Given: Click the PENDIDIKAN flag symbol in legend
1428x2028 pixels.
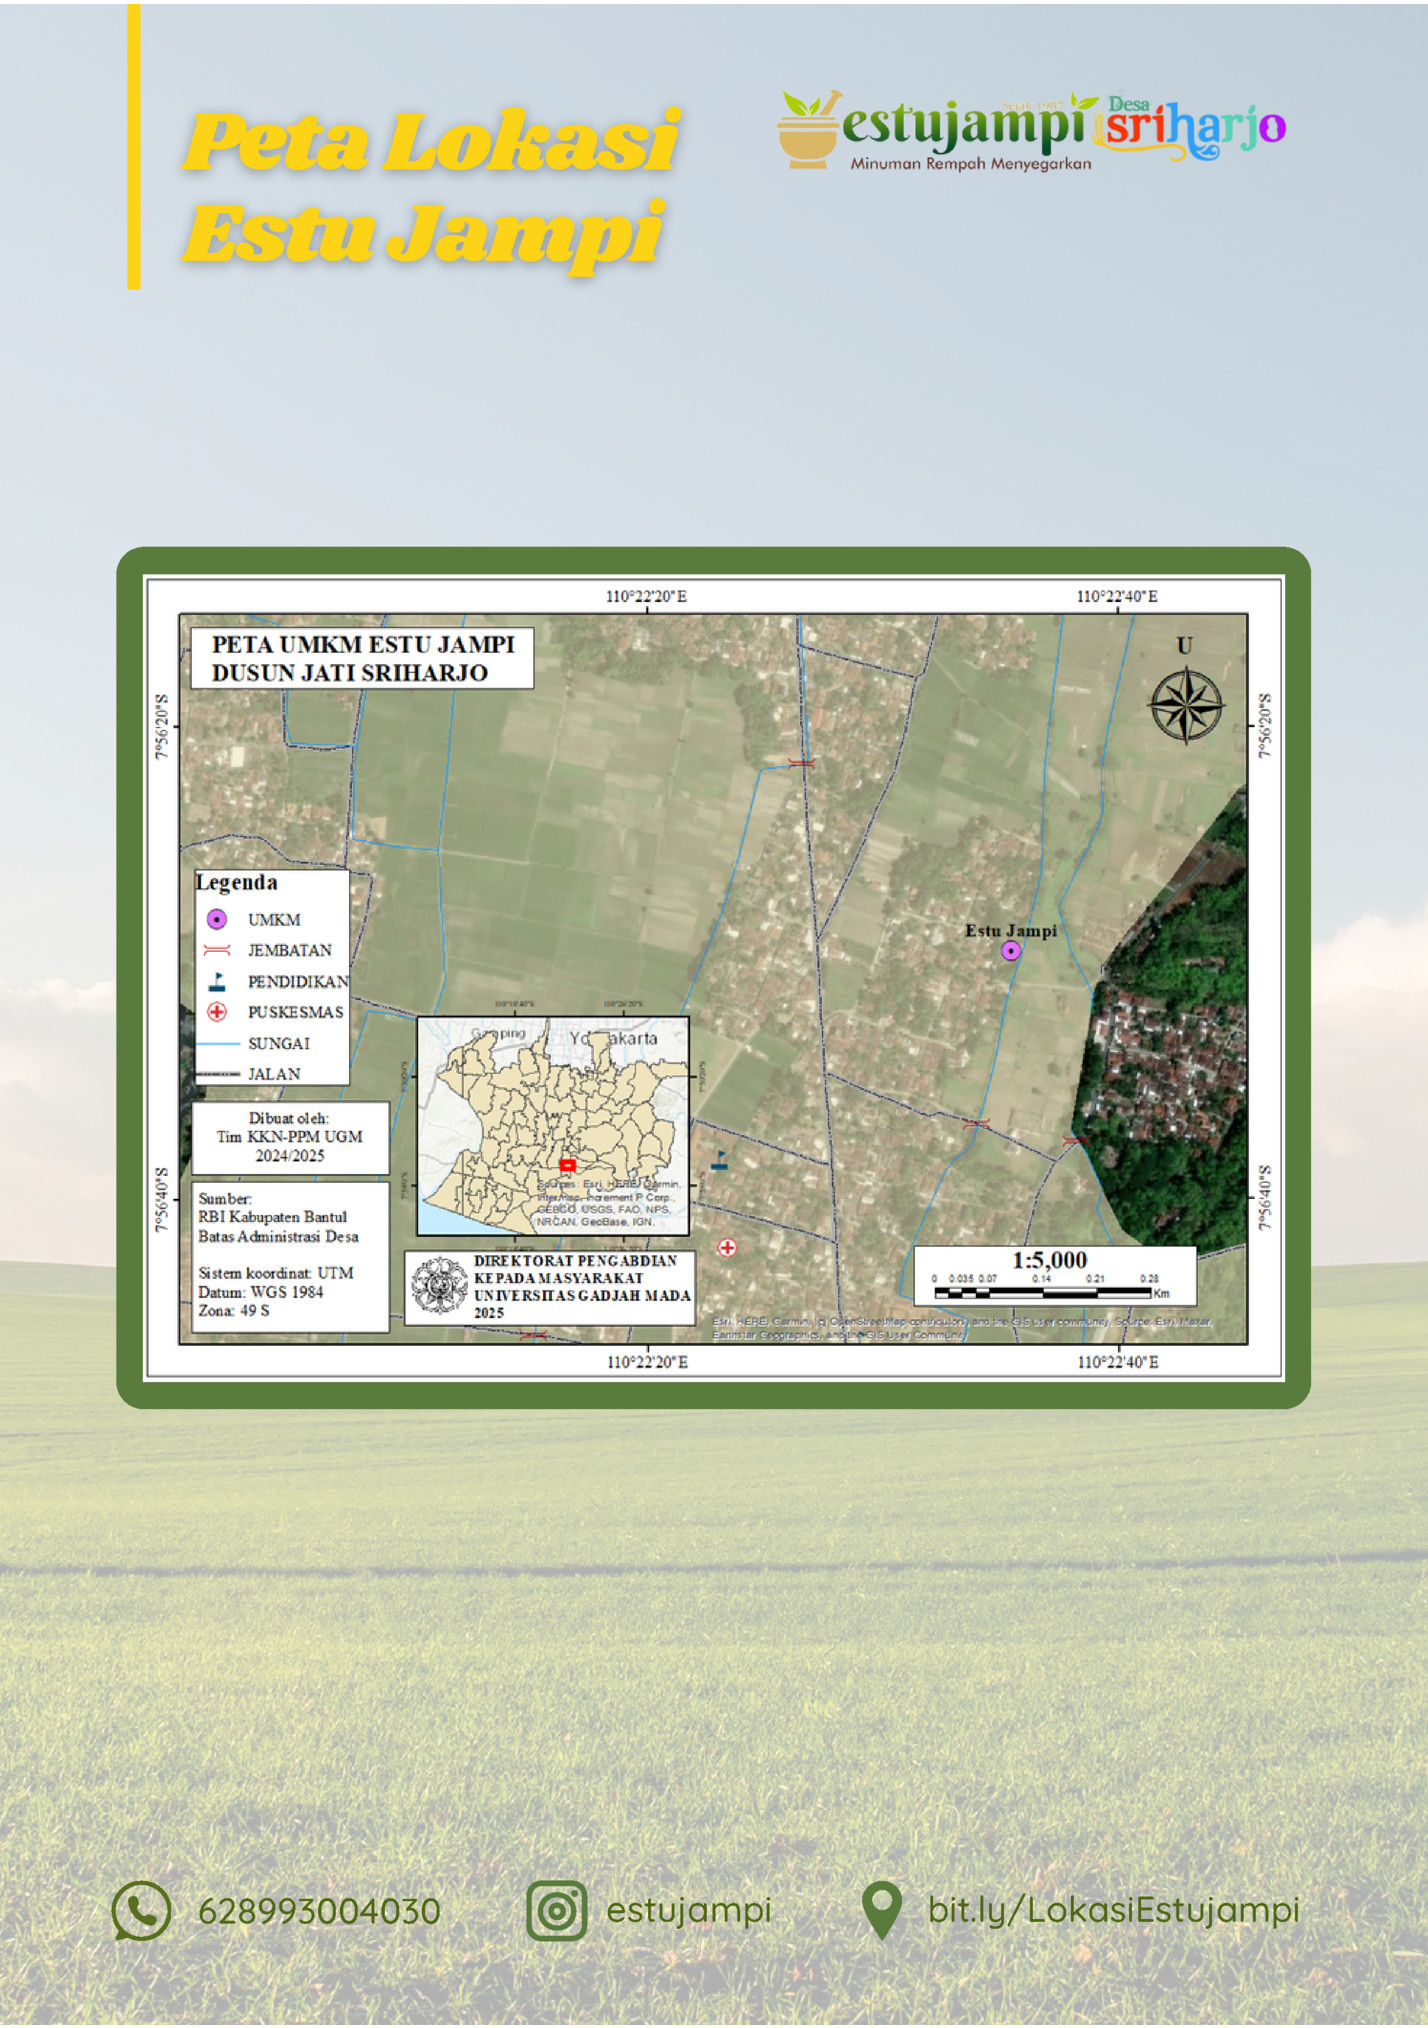Looking at the screenshot, I should pos(216,982).
